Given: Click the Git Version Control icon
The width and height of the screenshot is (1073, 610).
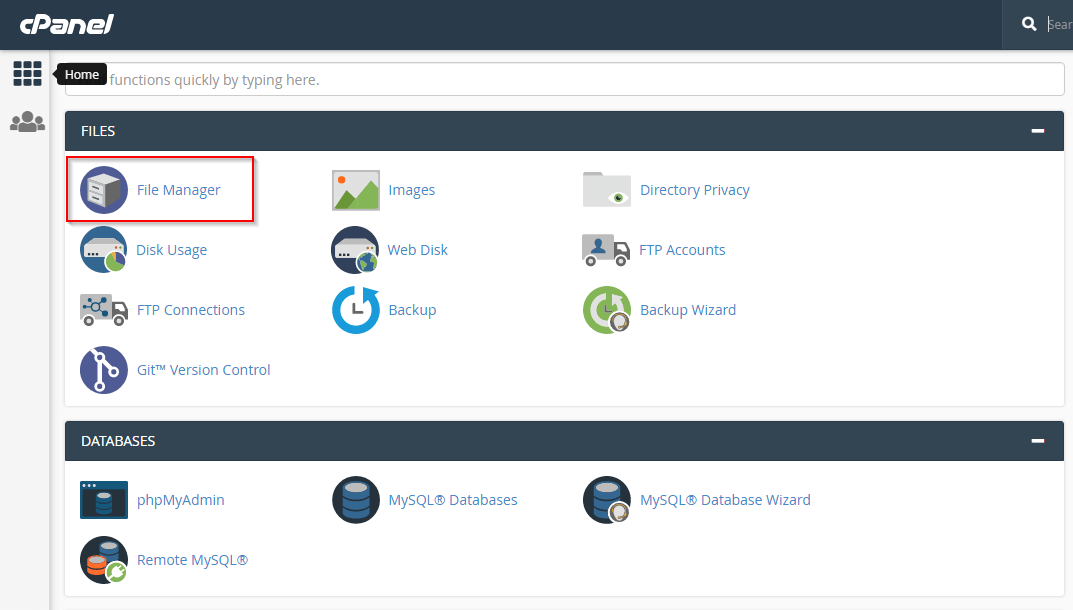Looking at the screenshot, I should (103, 370).
